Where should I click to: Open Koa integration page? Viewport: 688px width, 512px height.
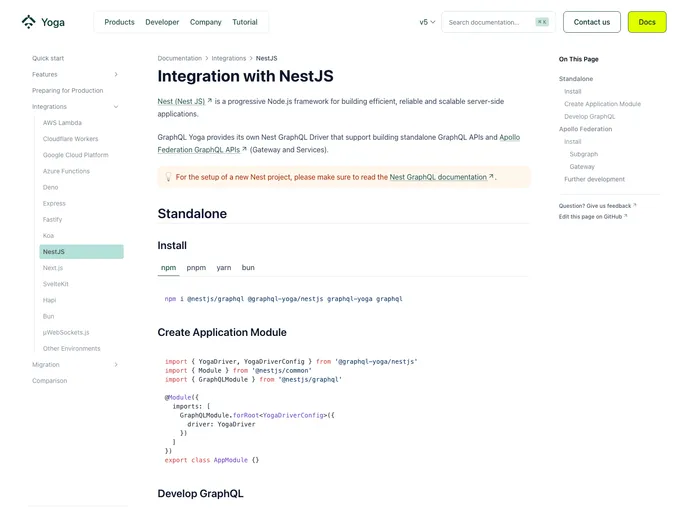point(48,236)
